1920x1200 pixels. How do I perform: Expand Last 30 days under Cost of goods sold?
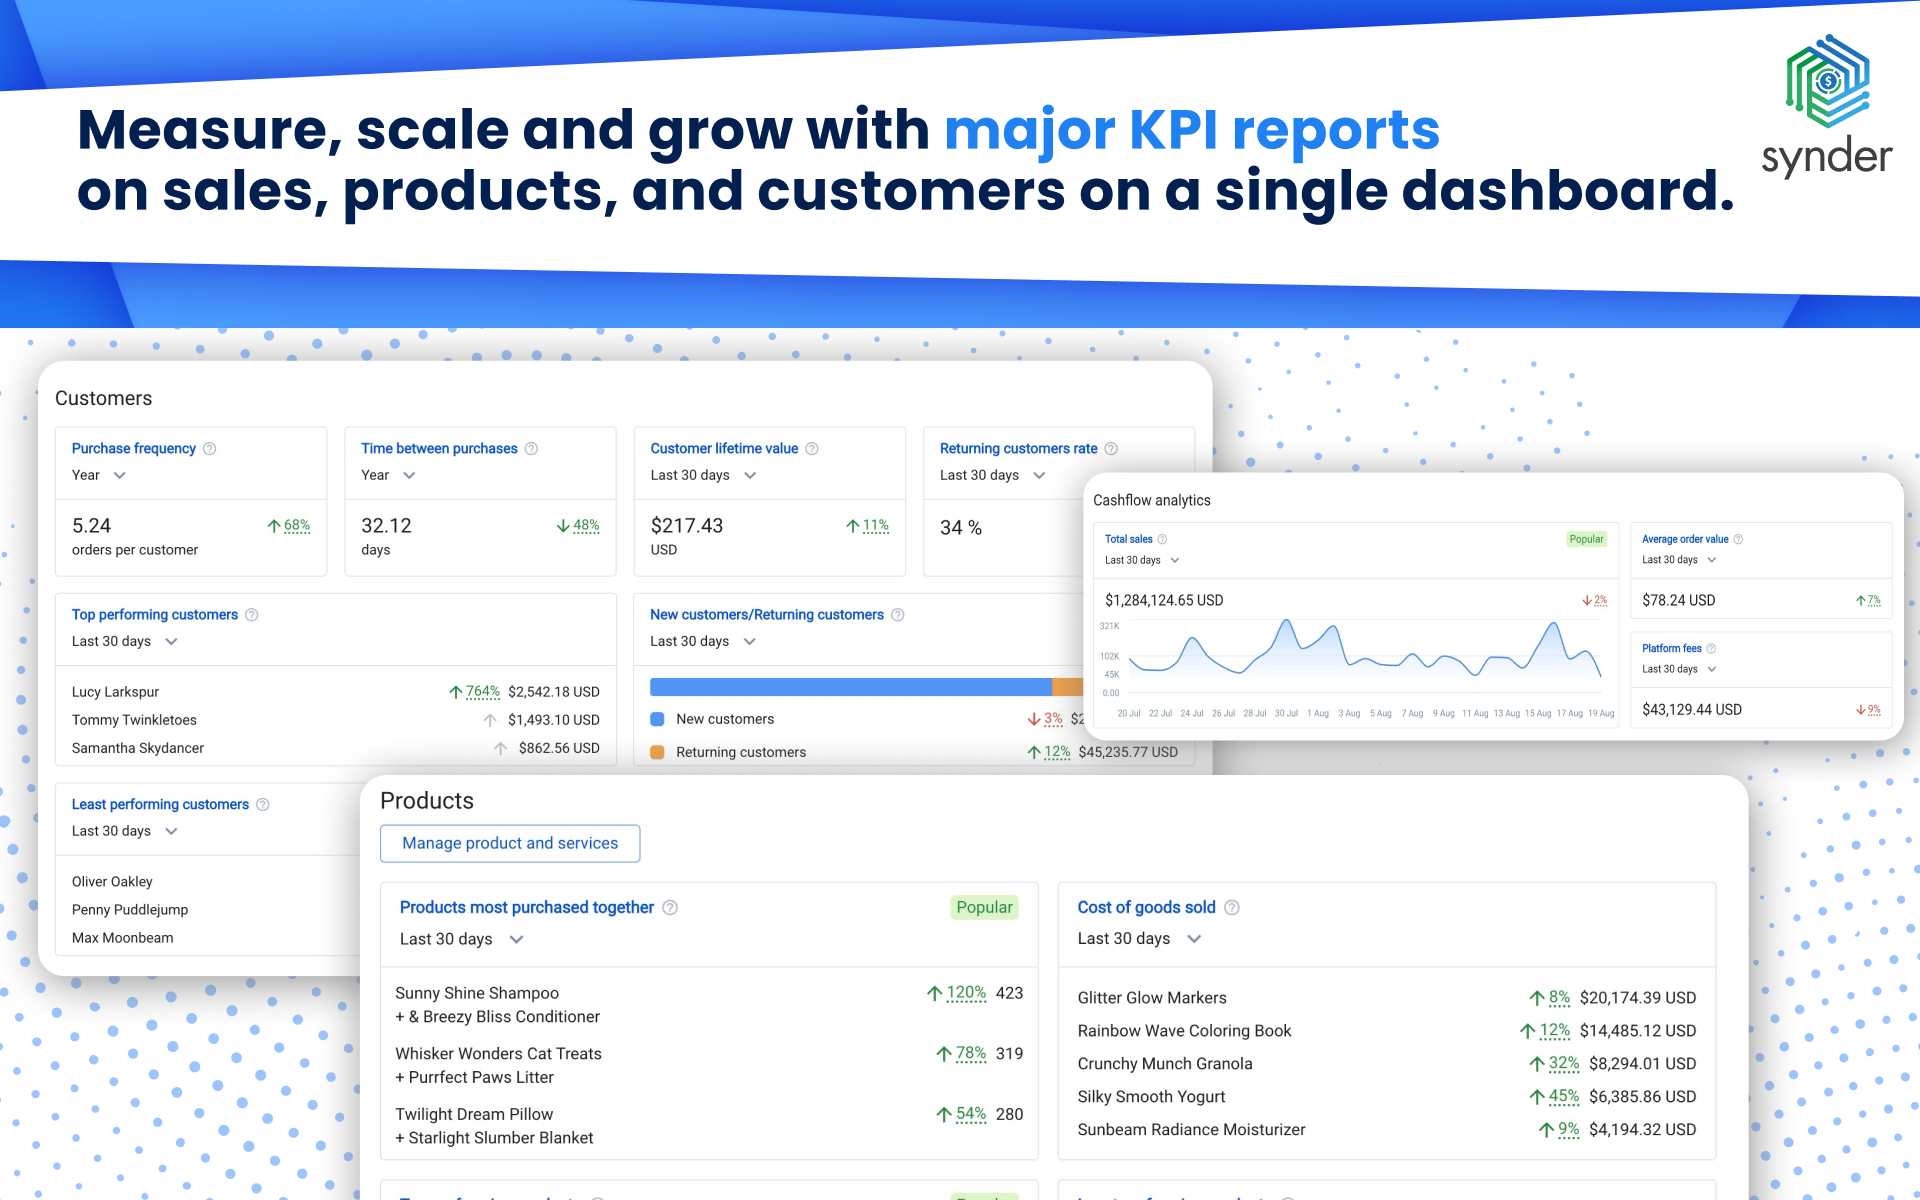(1139, 939)
